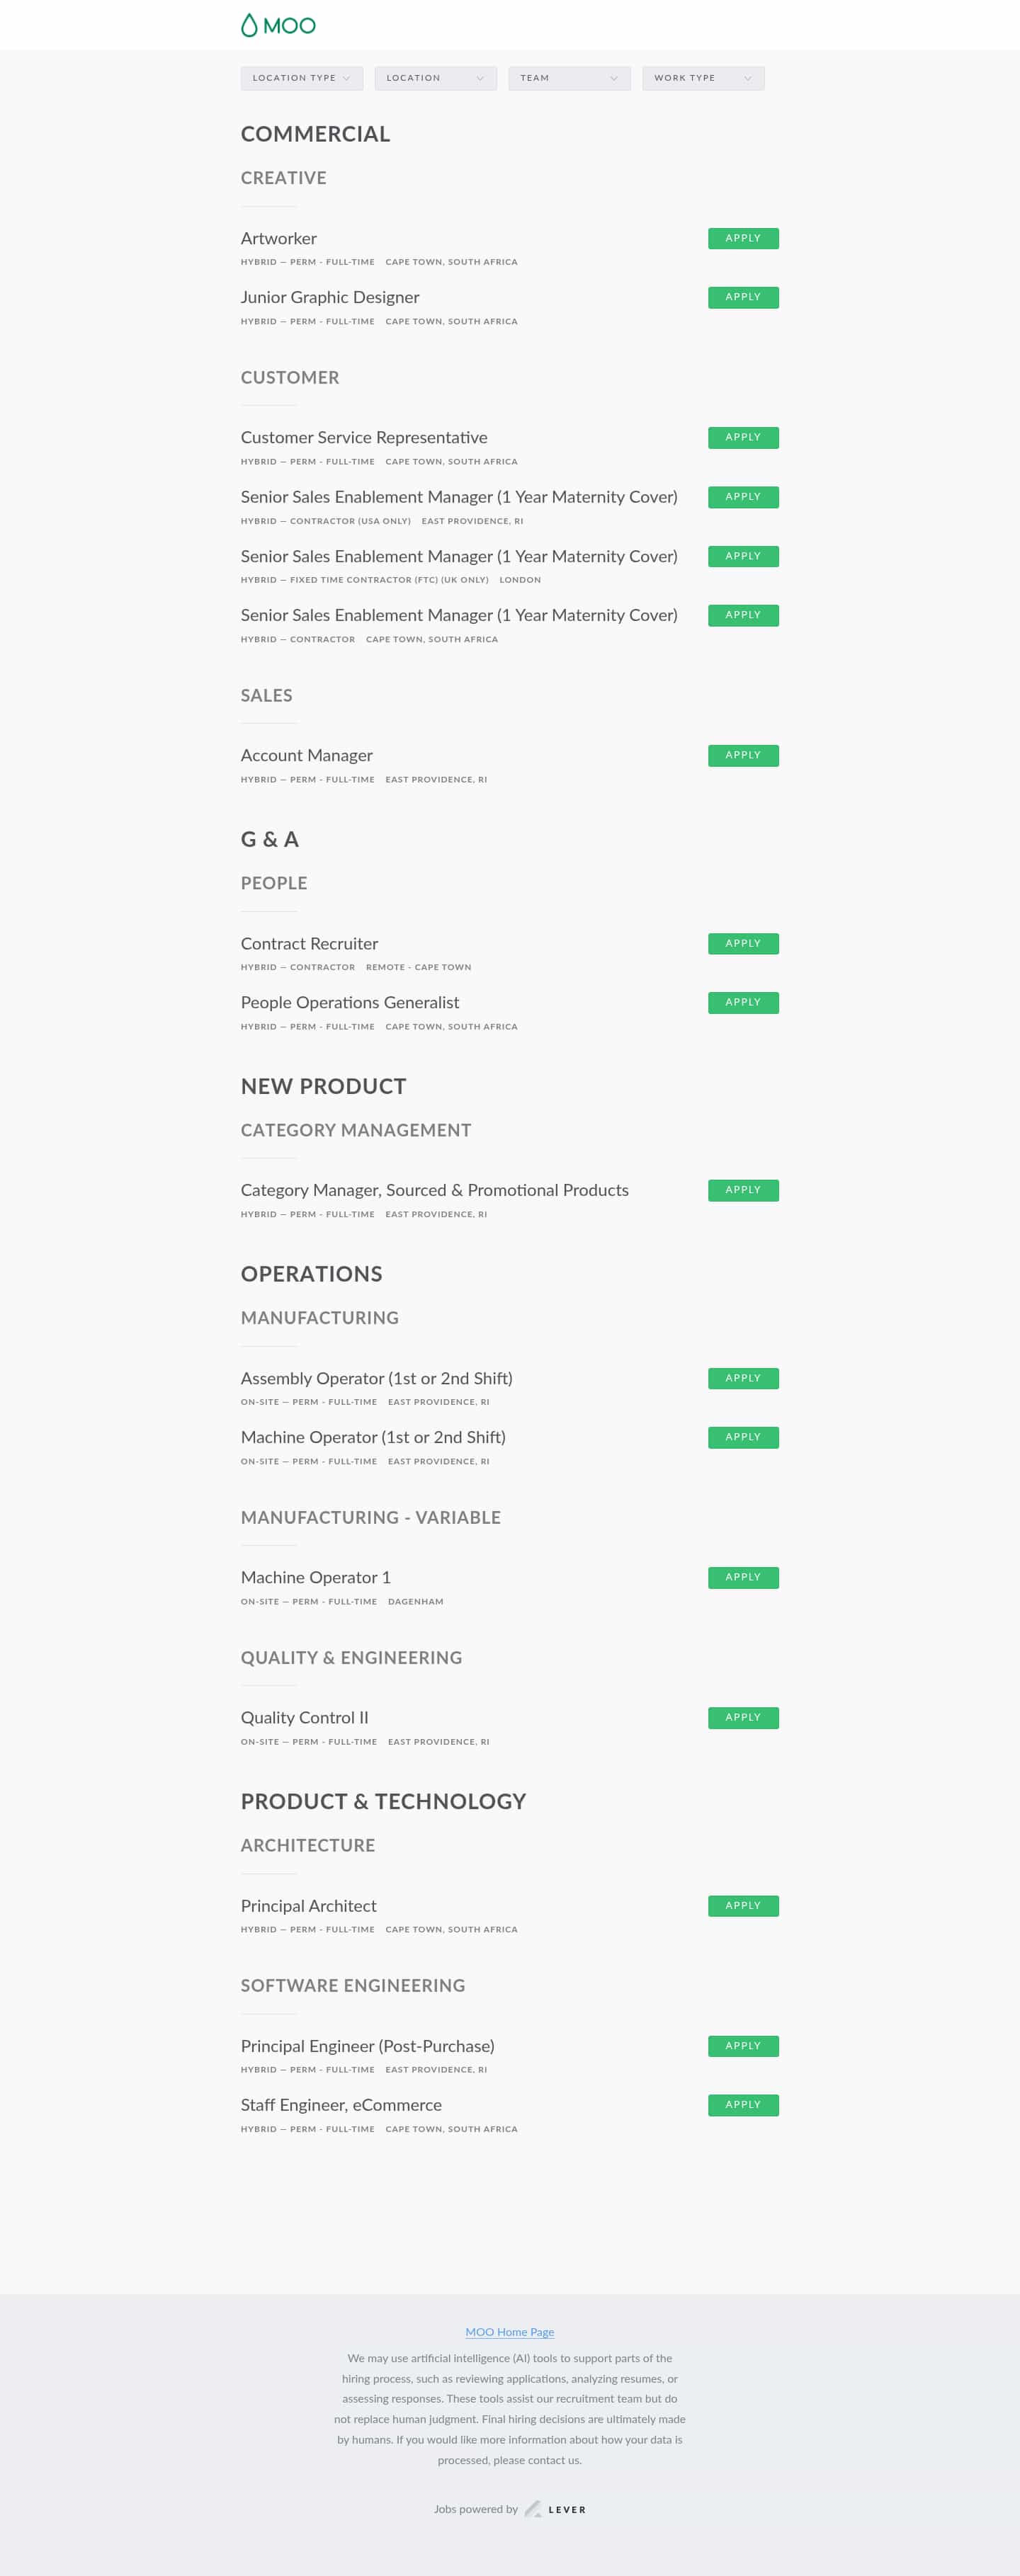Apply for Category Manager, Sourced & Promotional Products
This screenshot has width=1020, height=2576.
(x=743, y=1190)
